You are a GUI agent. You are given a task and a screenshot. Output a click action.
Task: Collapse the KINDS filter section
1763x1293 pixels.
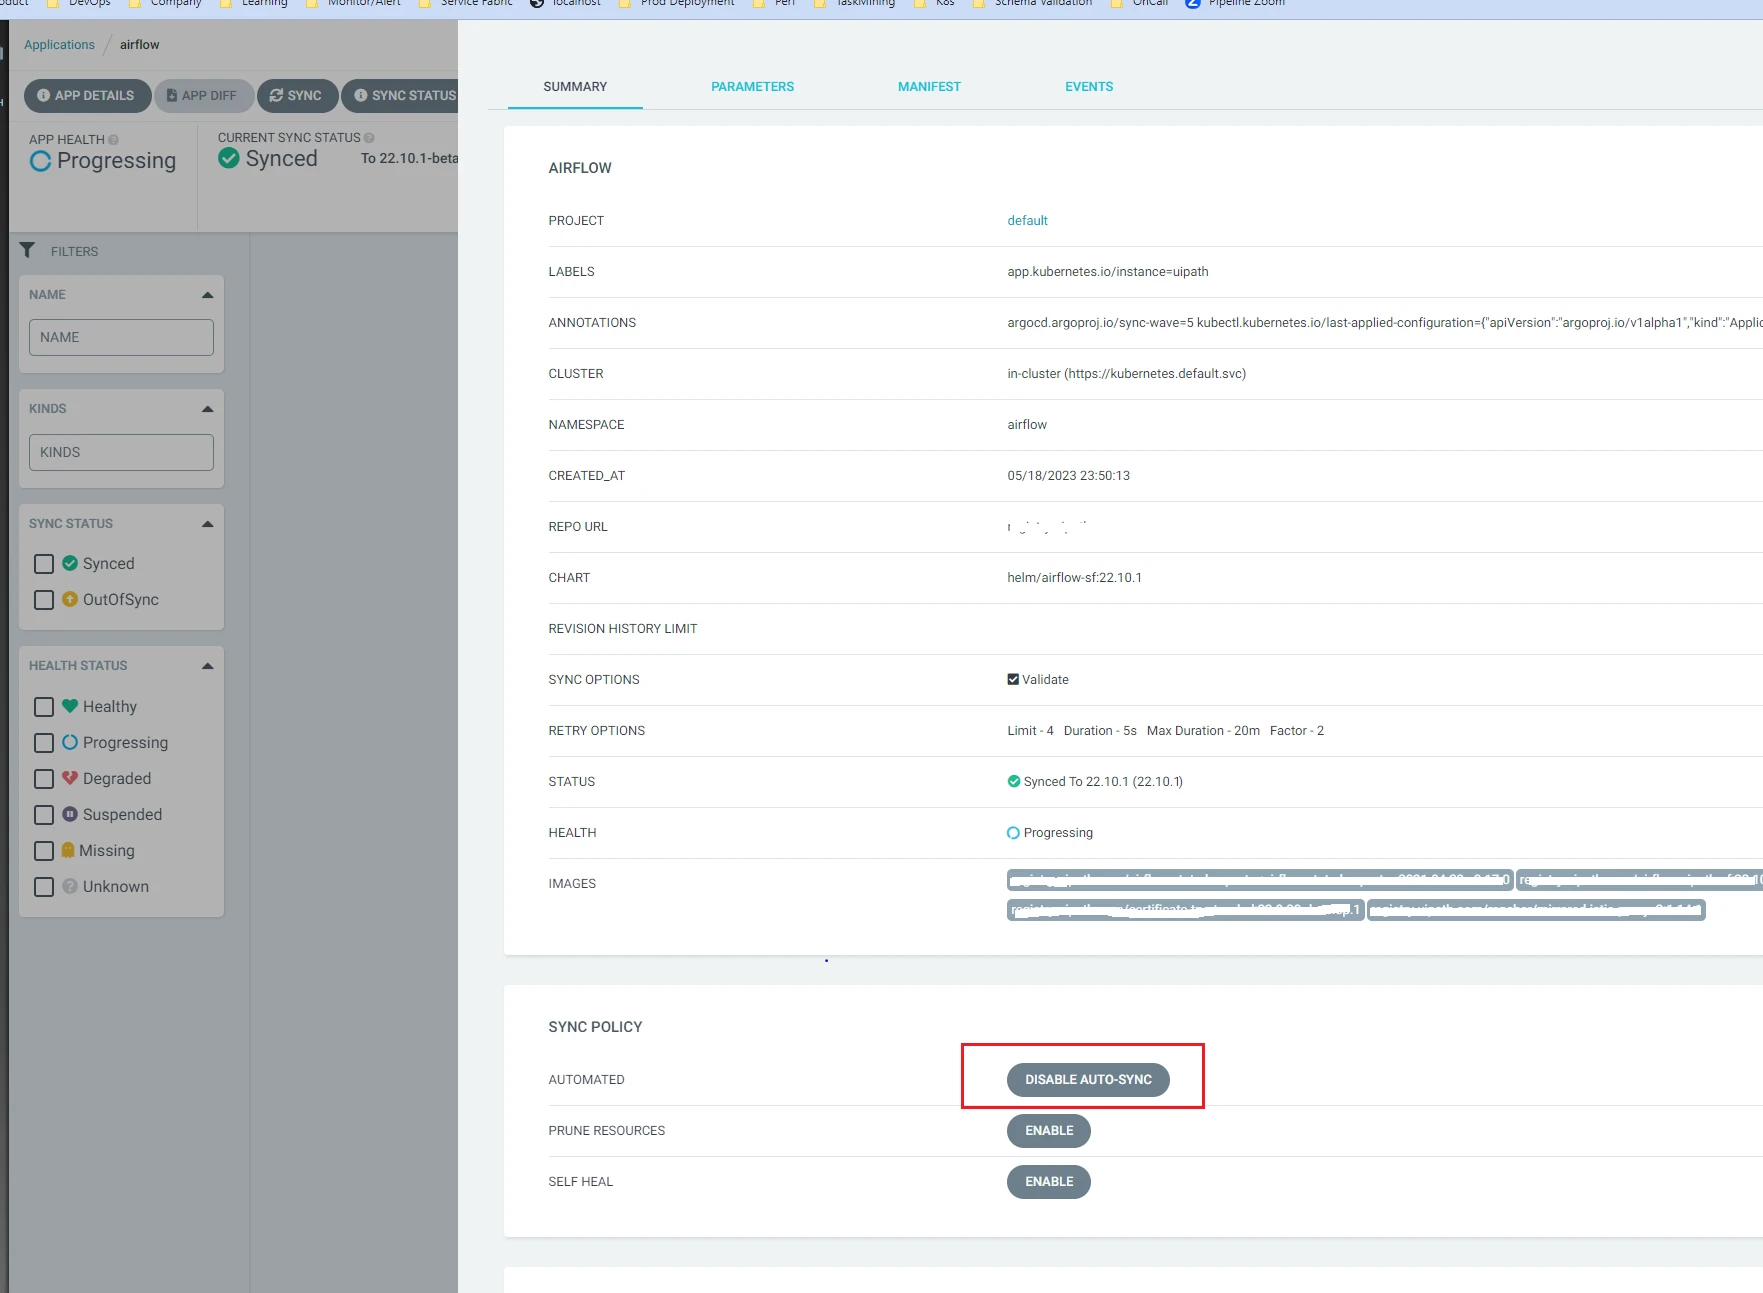(x=208, y=409)
